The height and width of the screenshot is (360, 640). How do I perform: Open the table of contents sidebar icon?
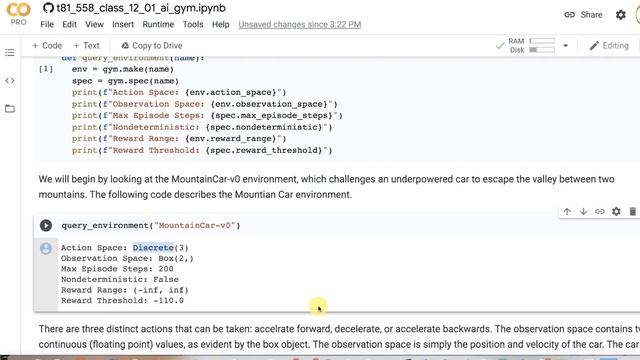pos(10,53)
